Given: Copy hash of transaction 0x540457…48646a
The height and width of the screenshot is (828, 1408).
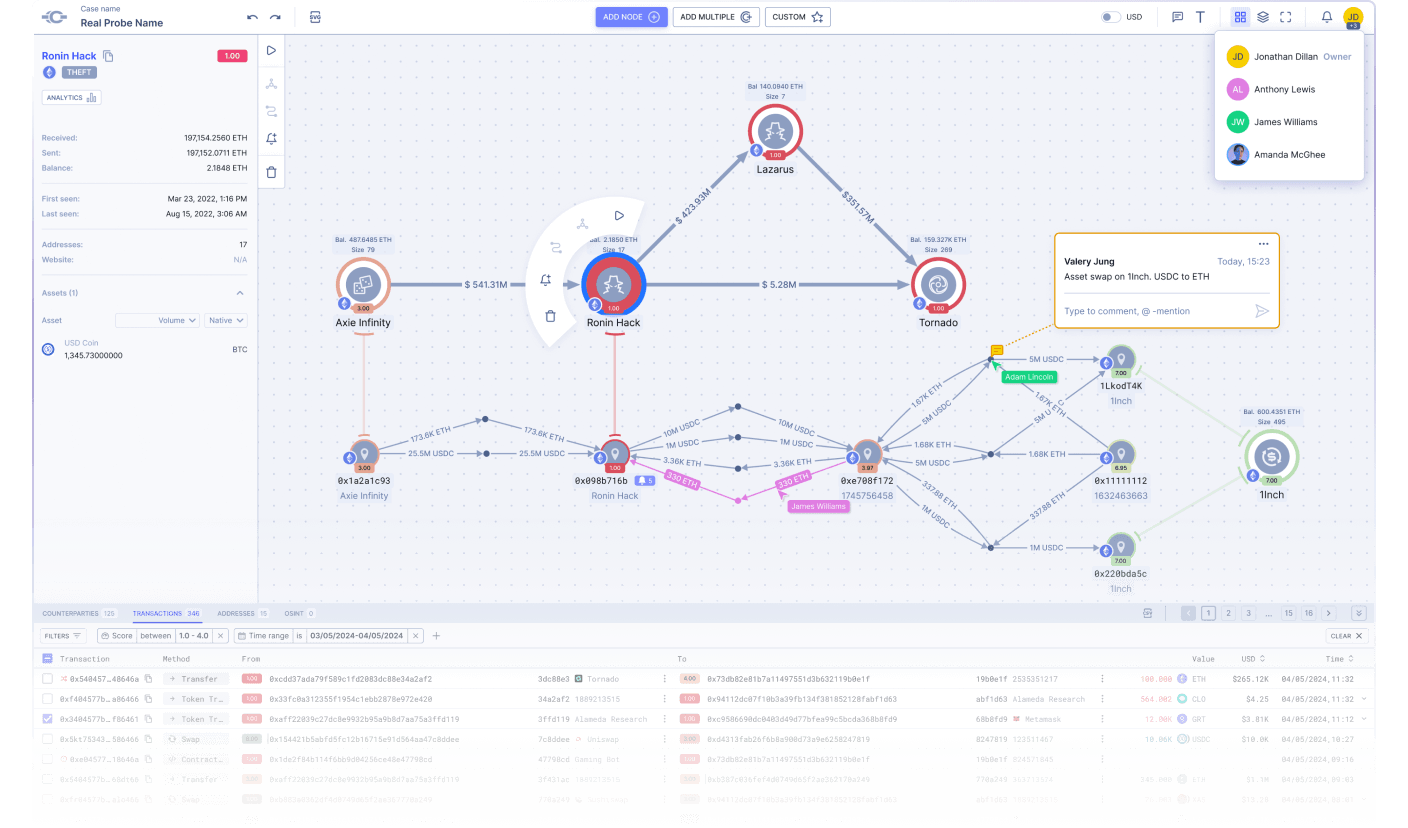Looking at the screenshot, I should coord(147,679).
